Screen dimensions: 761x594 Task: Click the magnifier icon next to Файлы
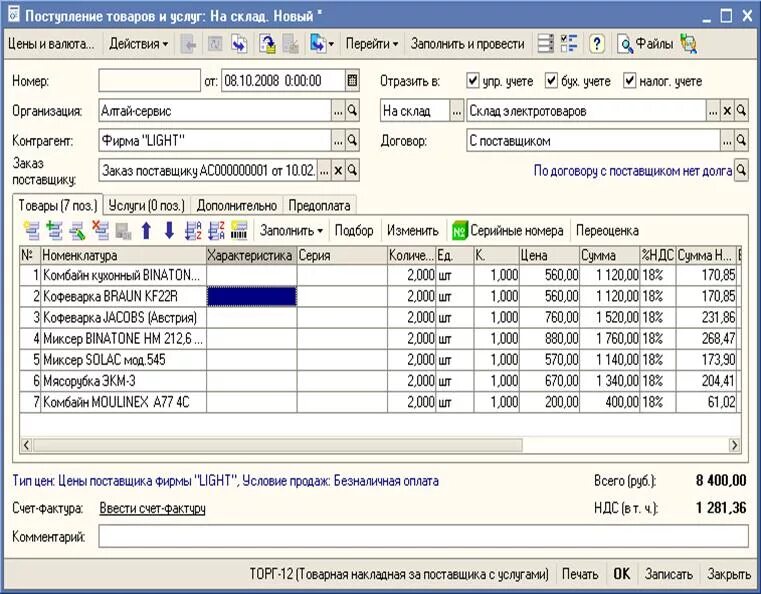pos(626,44)
